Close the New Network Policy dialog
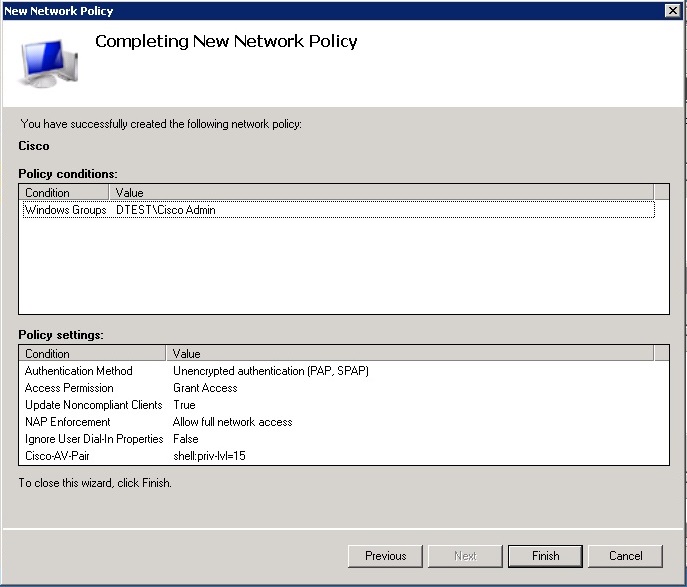This screenshot has height=587, width=687. point(673,10)
